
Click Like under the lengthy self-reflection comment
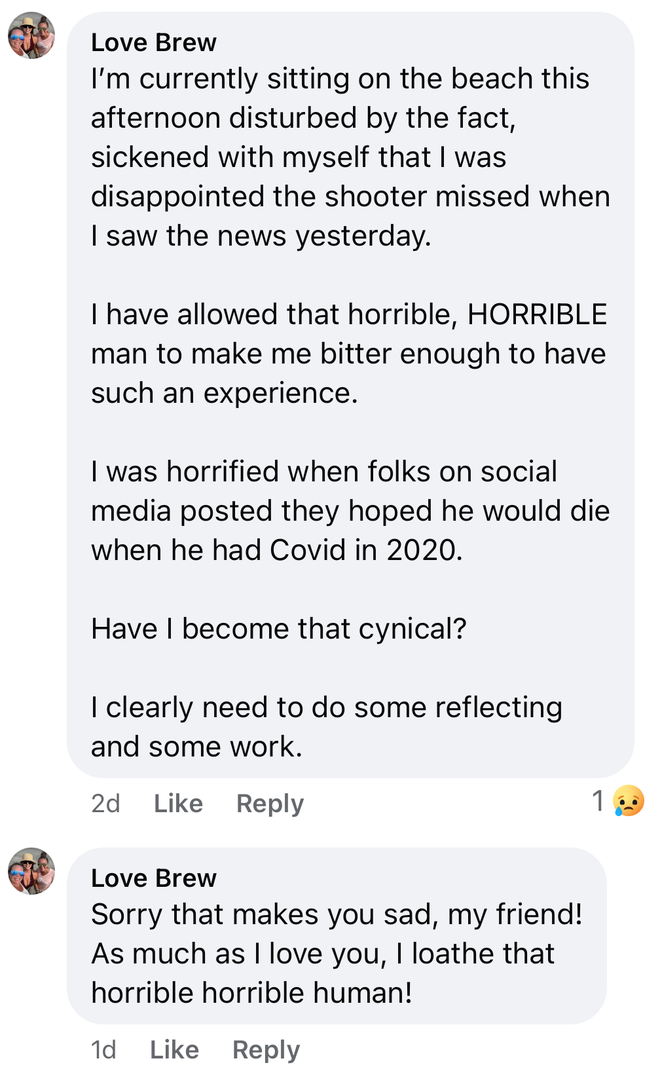tap(177, 802)
